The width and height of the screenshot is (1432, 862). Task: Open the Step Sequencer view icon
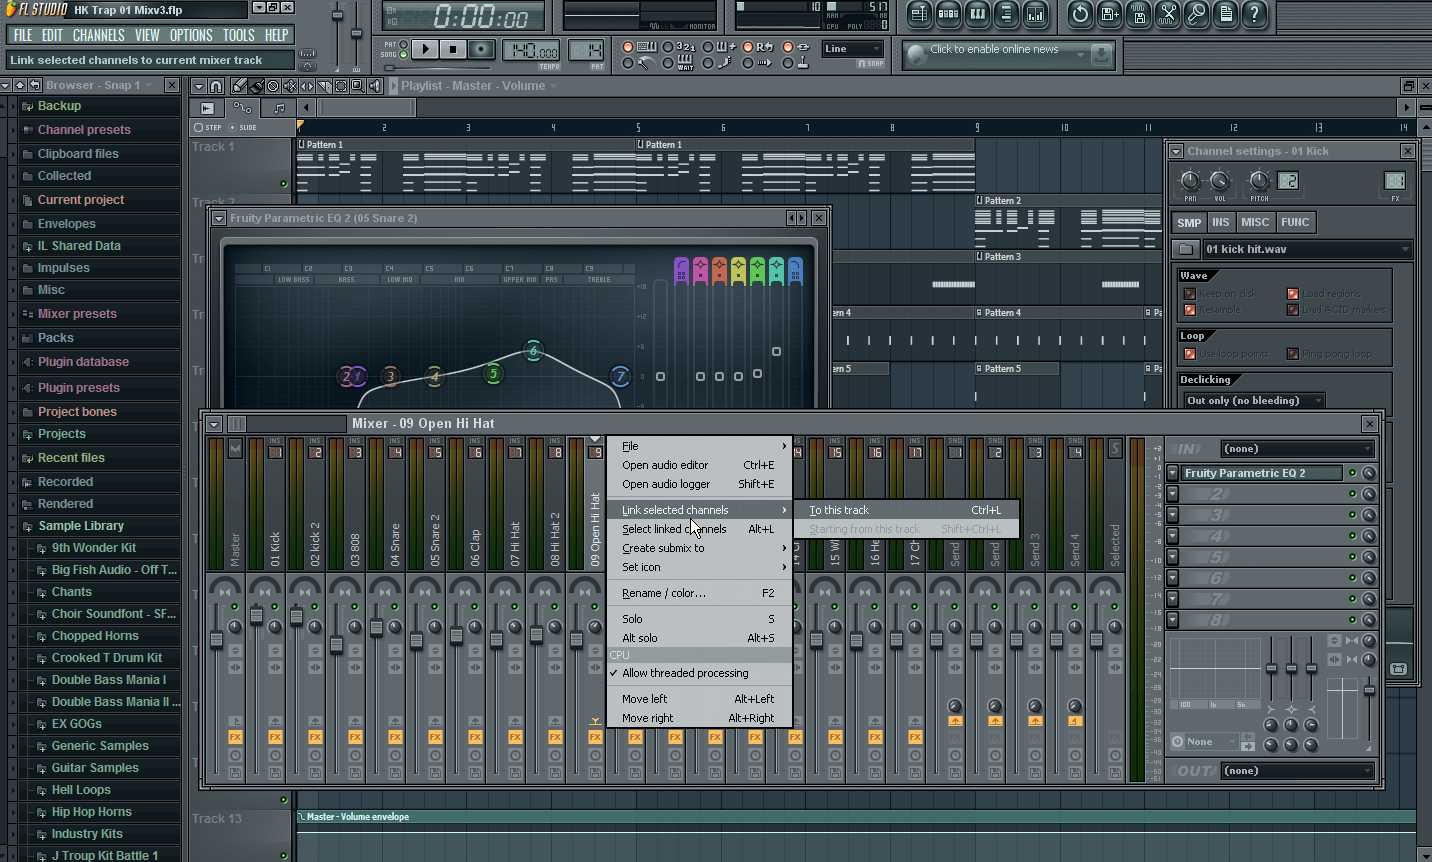tap(948, 14)
